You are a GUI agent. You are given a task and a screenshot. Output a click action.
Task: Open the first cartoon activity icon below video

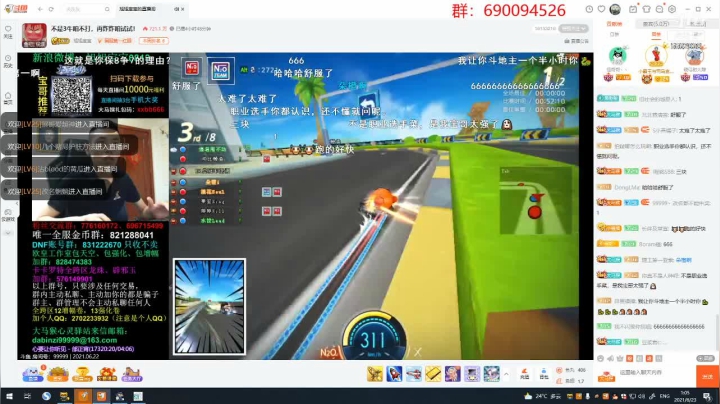point(33,374)
